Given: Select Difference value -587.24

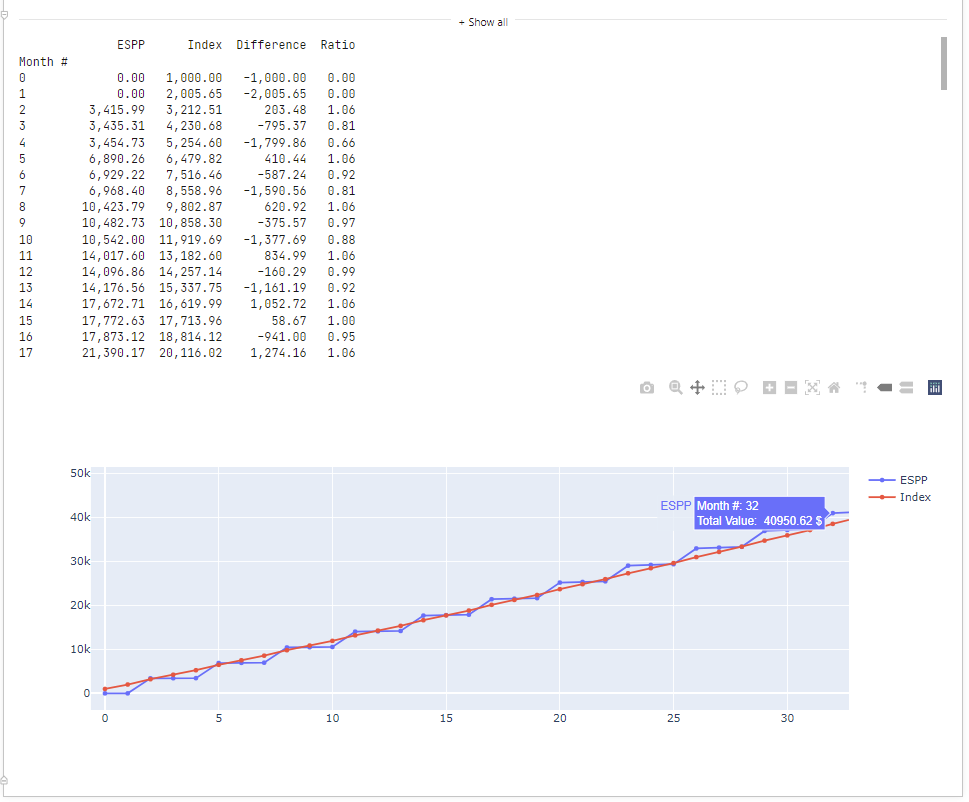Looking at the screenshot, I should coord(282,175).
